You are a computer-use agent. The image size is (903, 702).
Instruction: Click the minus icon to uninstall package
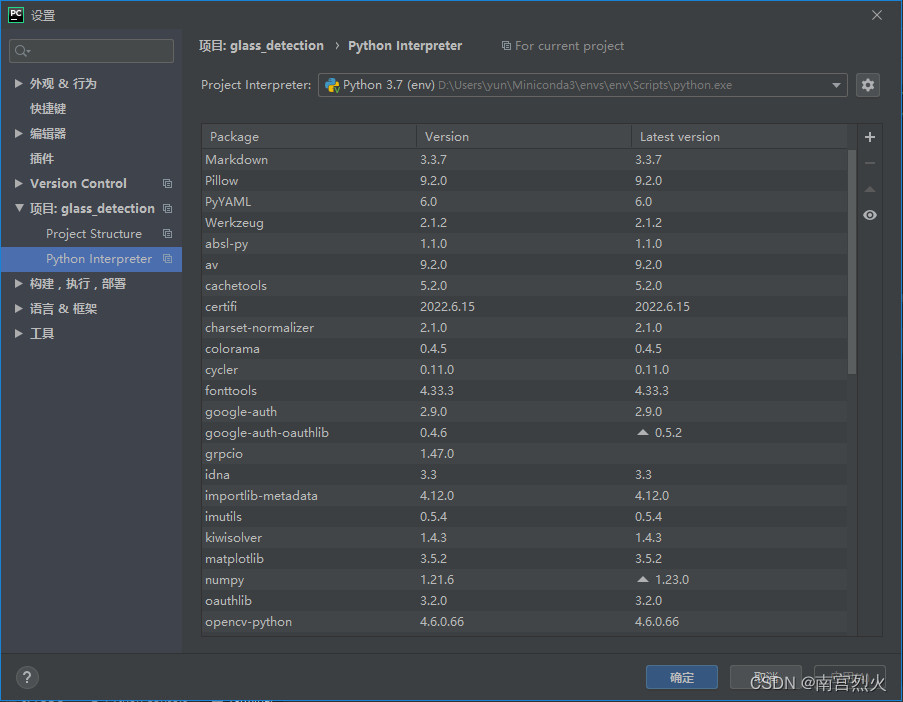click(x=870, y=163)
